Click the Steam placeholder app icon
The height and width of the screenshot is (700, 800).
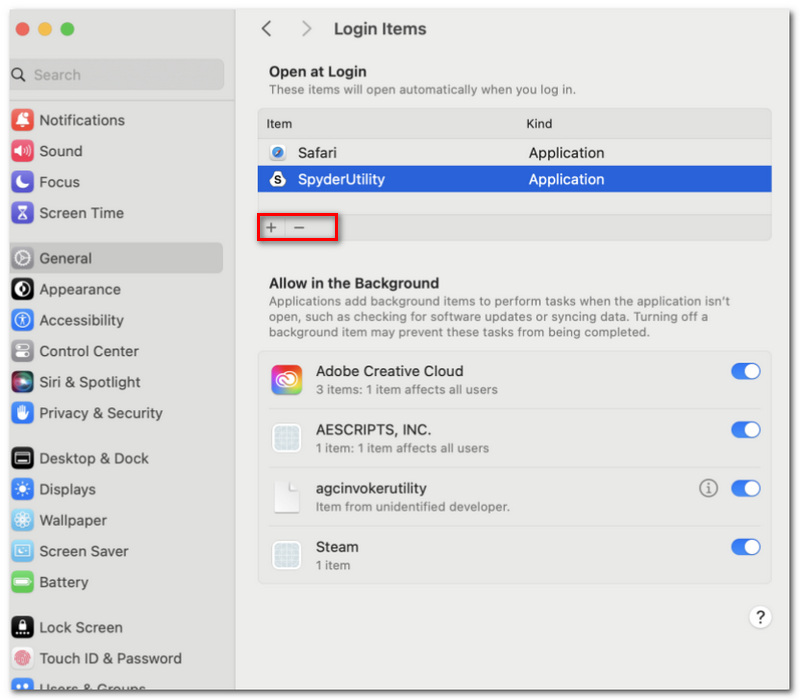[x=287, y=555]
